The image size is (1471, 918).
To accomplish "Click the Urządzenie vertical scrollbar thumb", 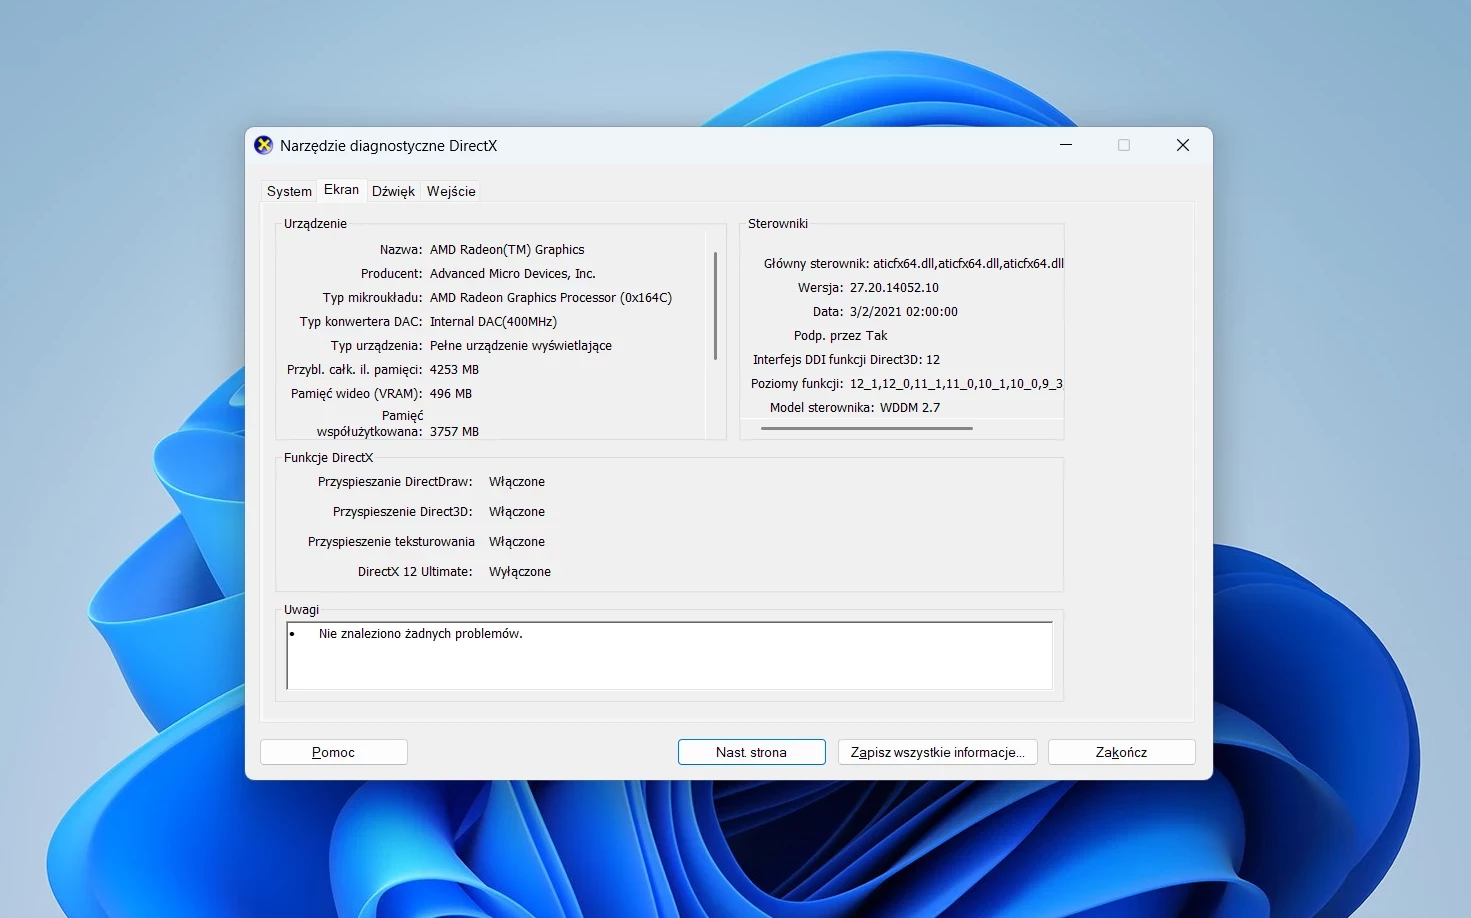I will coord(715,306).
